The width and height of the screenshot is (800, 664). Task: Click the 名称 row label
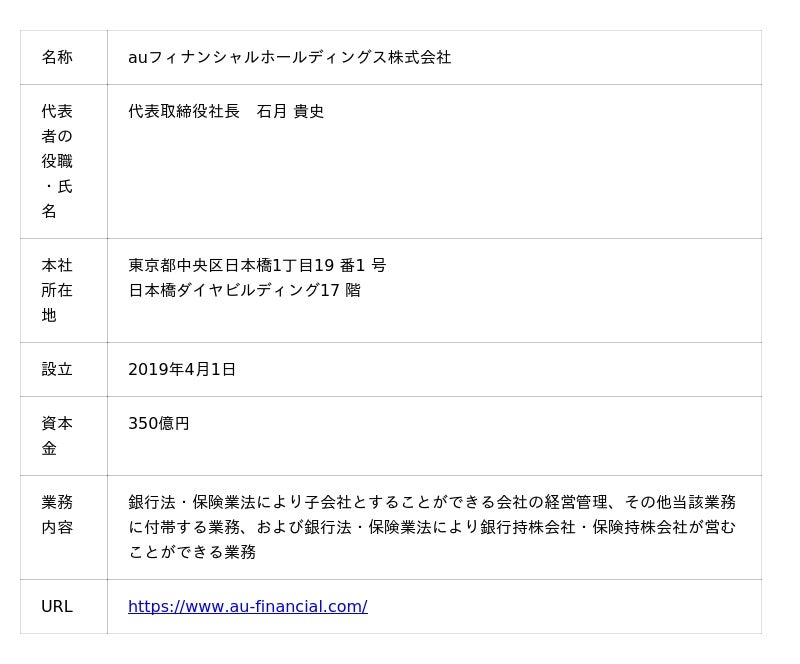click(x=57, y=57)
